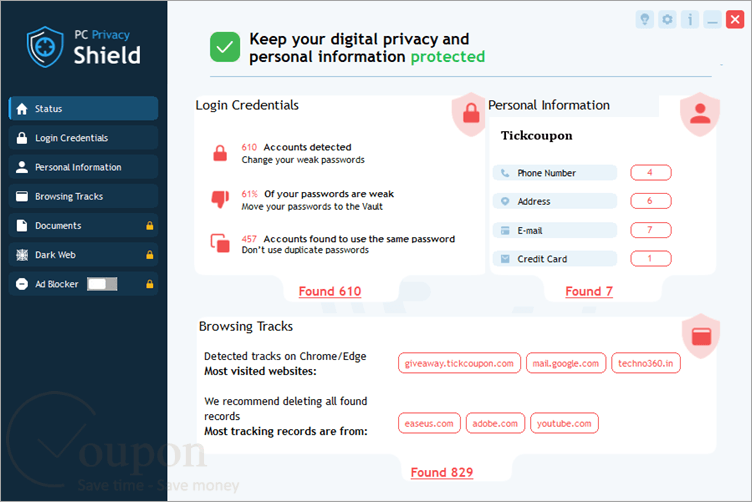Click the green protected checkmark icon
Viewport: 752px width, 502px height.
click(225, 47)
